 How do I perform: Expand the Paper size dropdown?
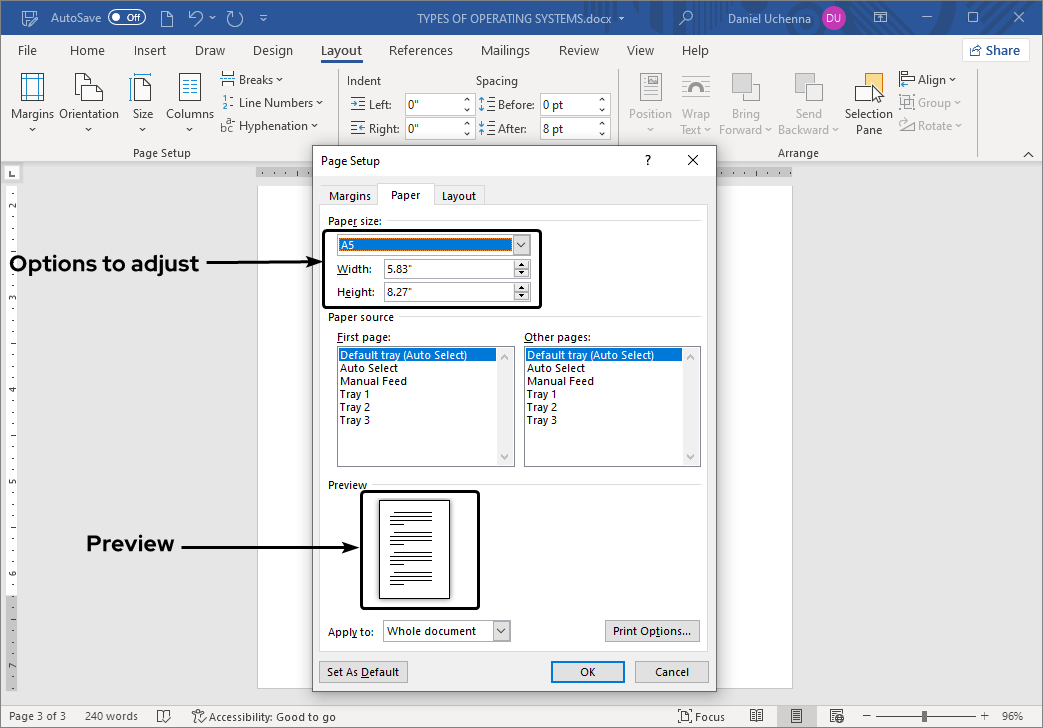520,245
